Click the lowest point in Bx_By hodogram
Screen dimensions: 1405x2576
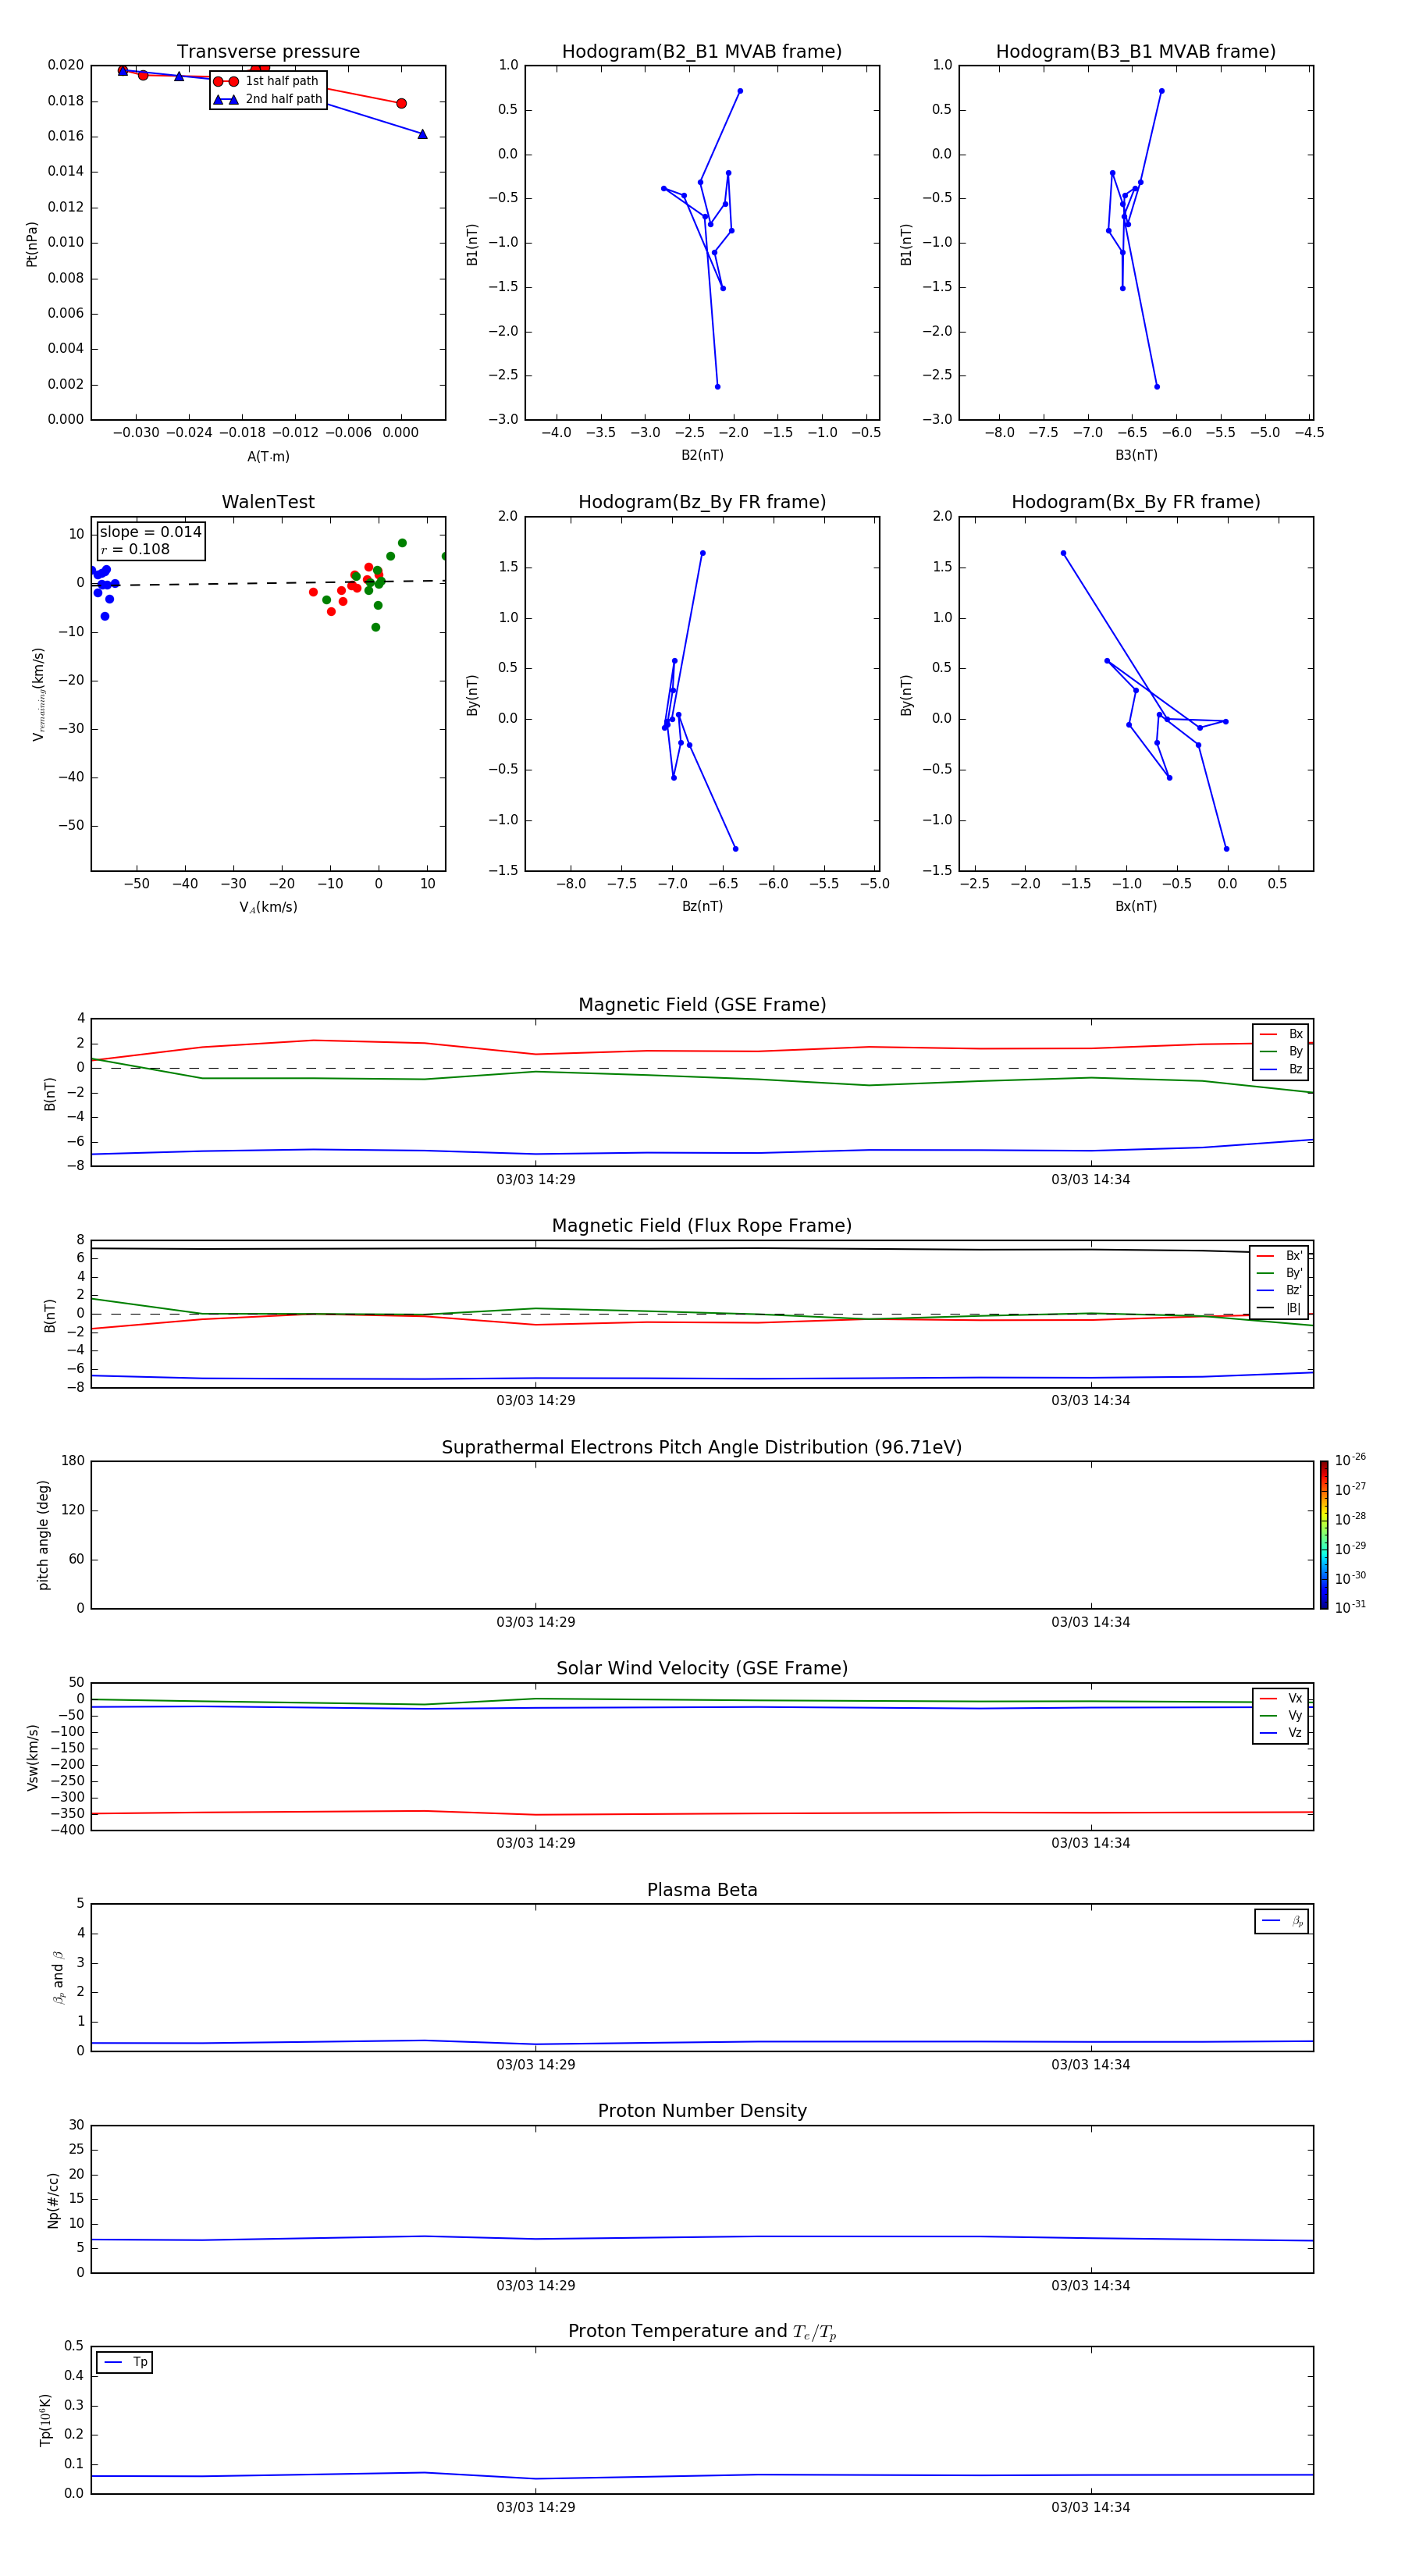click(1227, 849)
